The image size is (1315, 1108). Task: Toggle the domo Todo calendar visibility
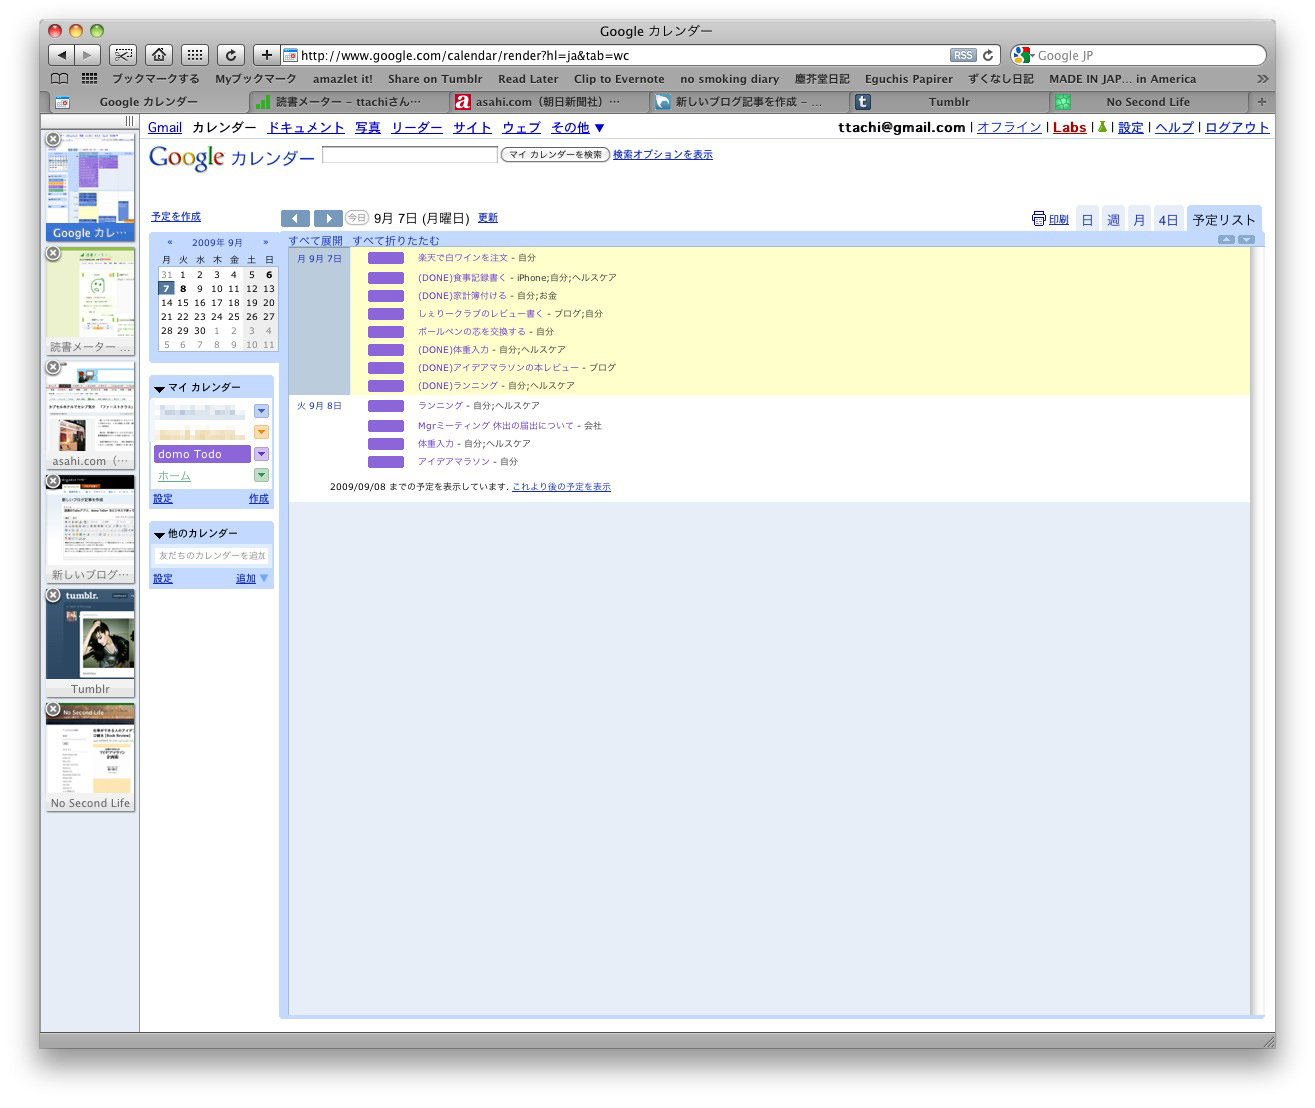click(202, 454)
